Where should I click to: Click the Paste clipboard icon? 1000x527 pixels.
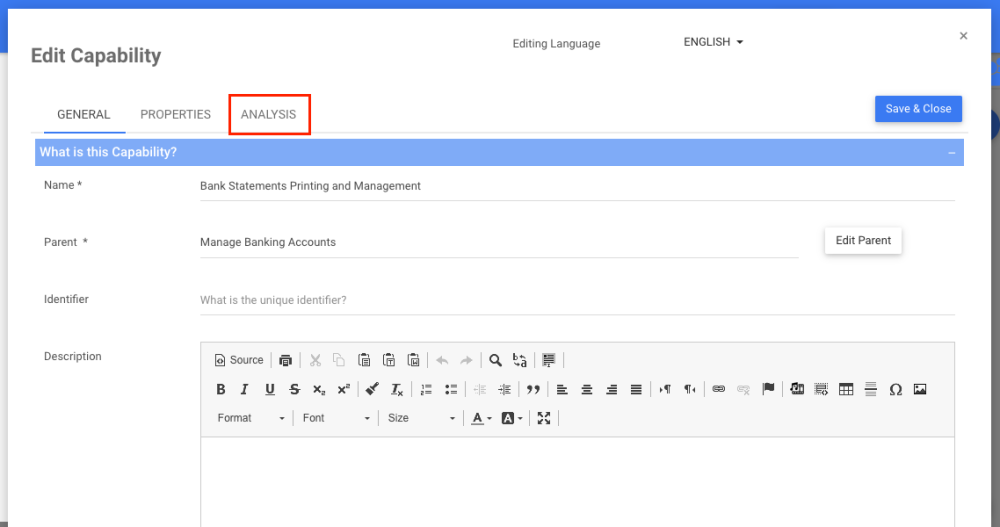(364, 360)
